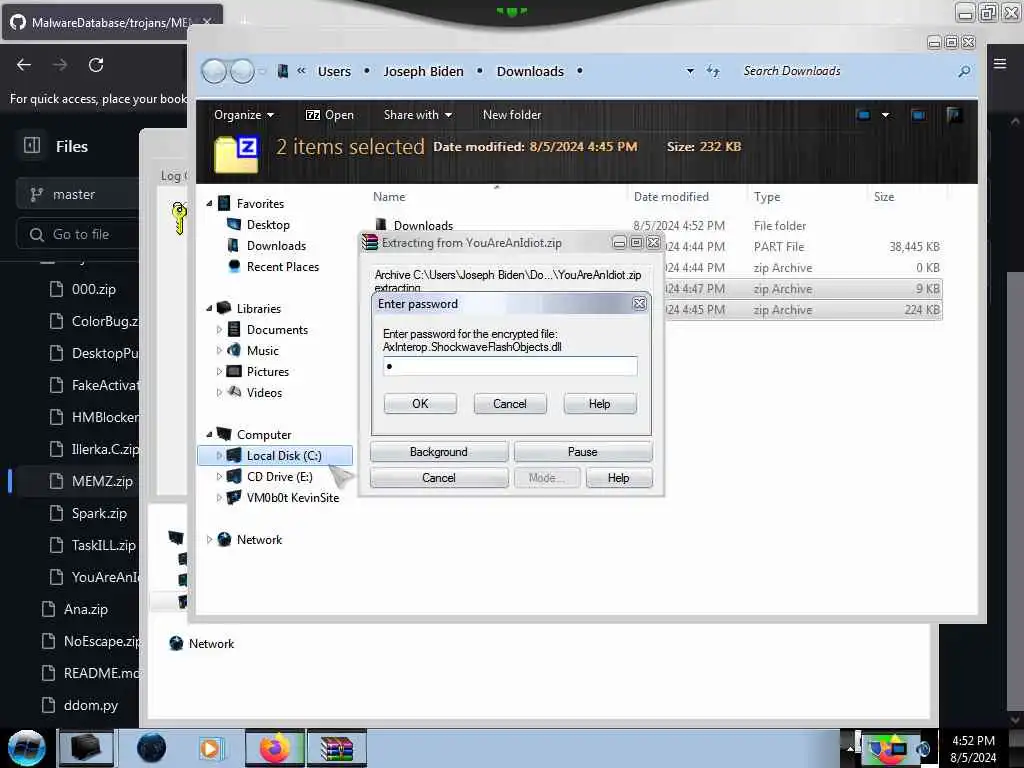Screen dimensions: 1024x768
Task: Expand the Videos library
Action: coord(219,392)
